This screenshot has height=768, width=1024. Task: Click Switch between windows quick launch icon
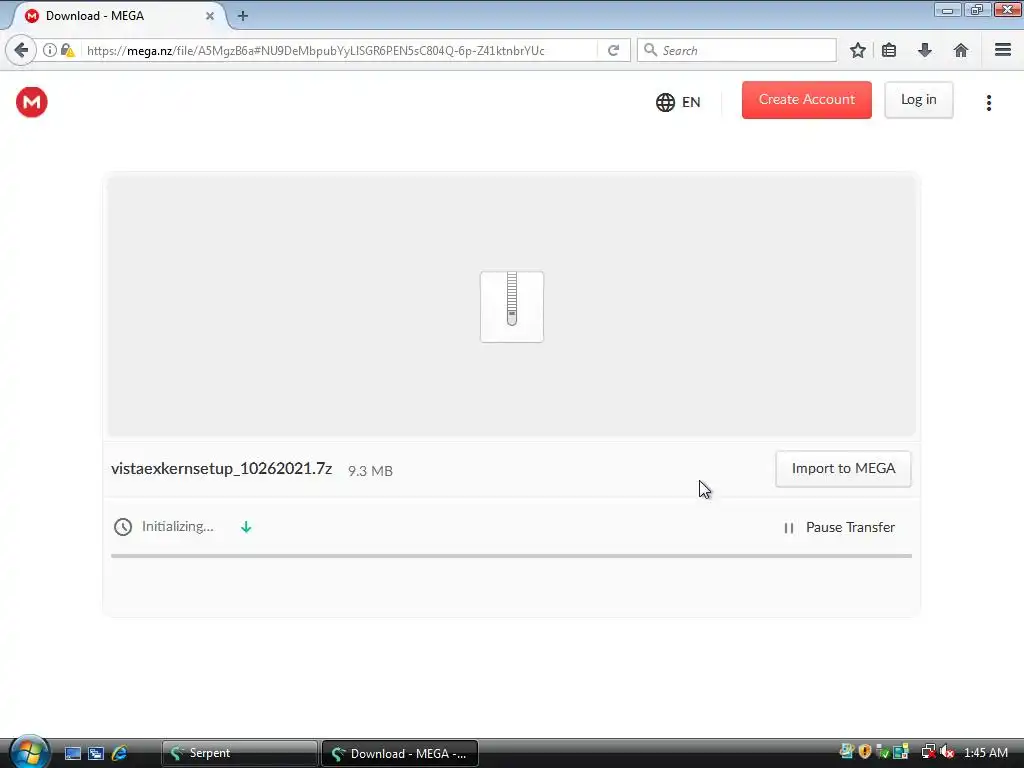96,753
